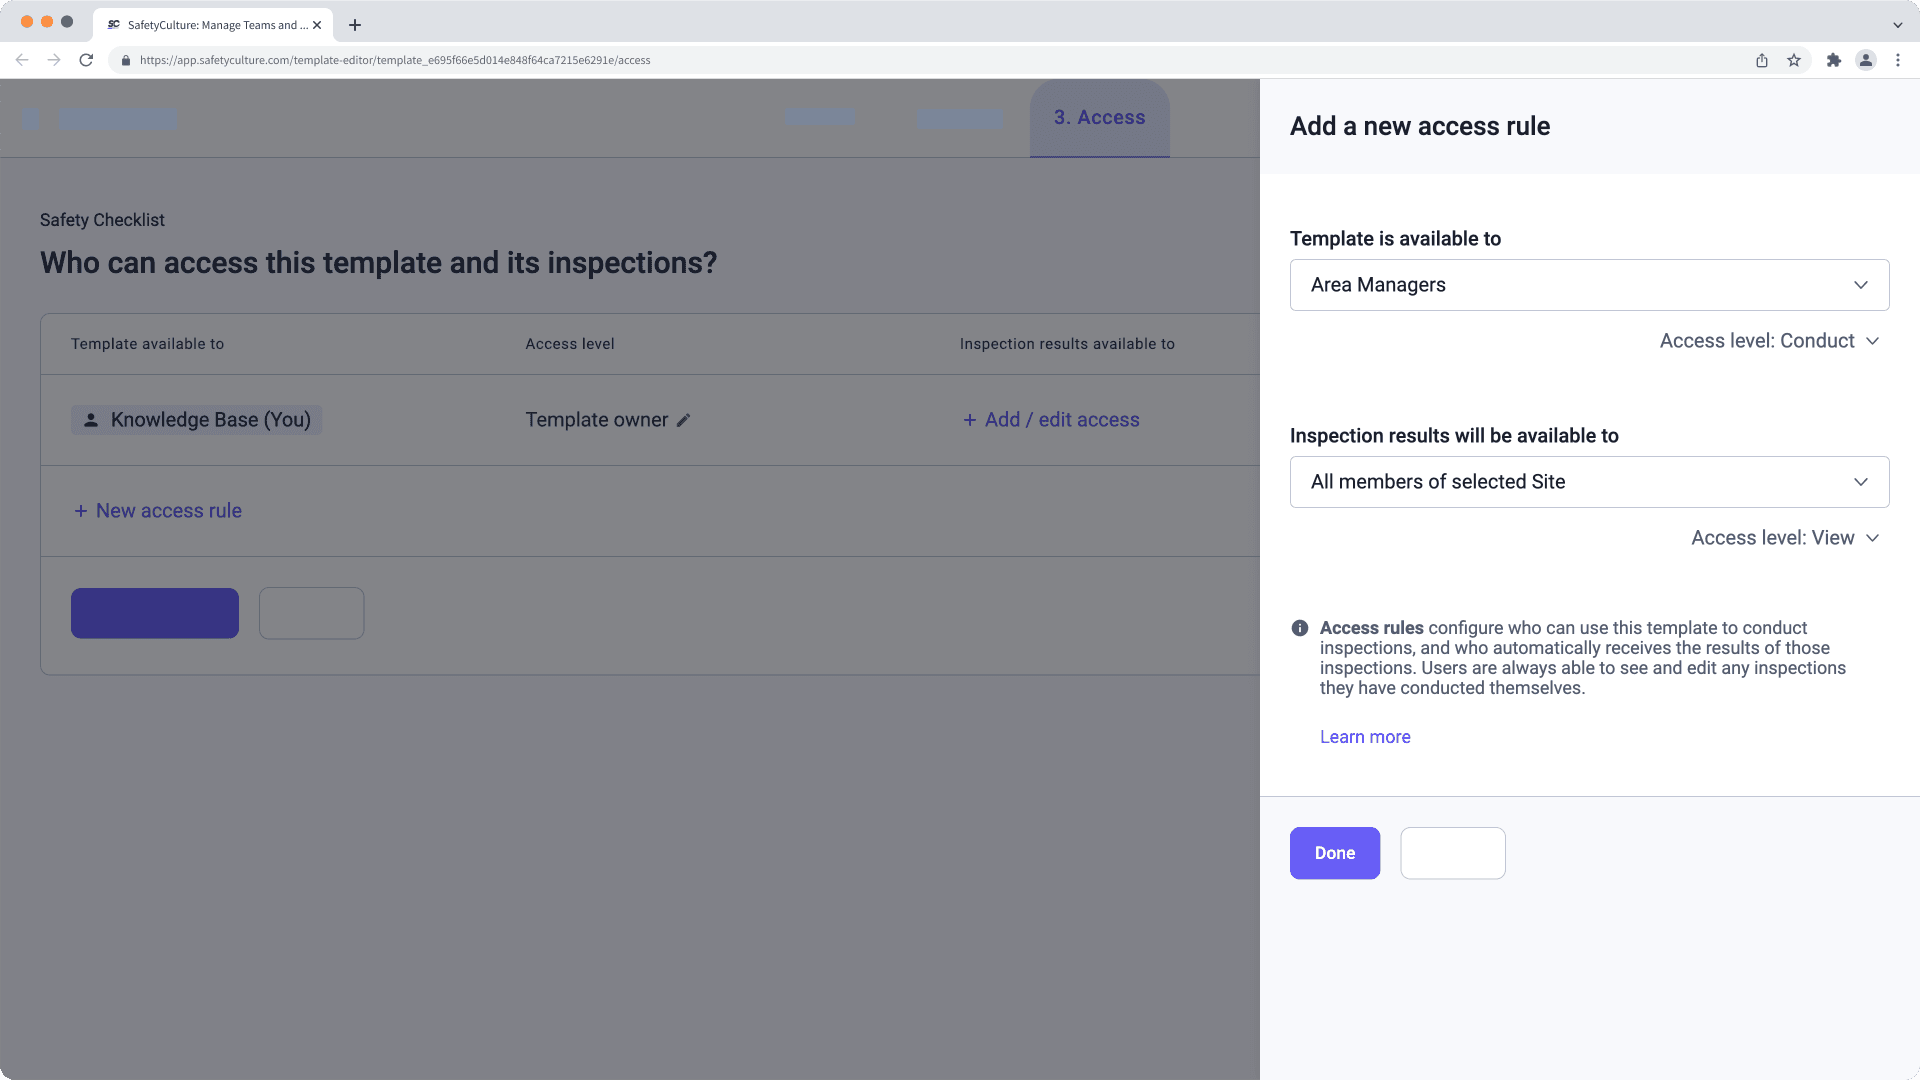Open the browser extensions puzzle icon
The width and height of the screenshot is (1920, 1080).
(x=1835, y=60)
